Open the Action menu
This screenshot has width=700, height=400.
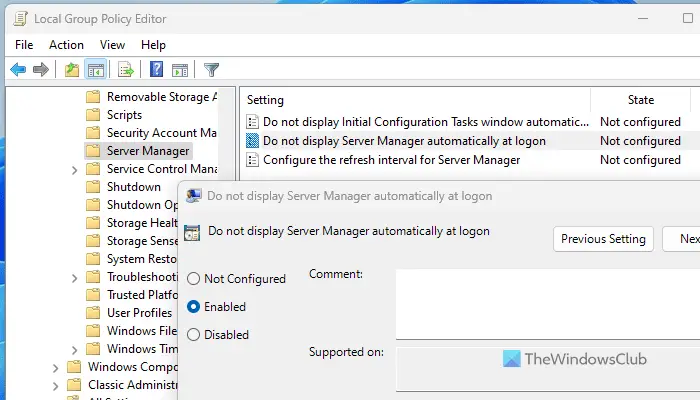pyautogui.click(x=67, y=45)
